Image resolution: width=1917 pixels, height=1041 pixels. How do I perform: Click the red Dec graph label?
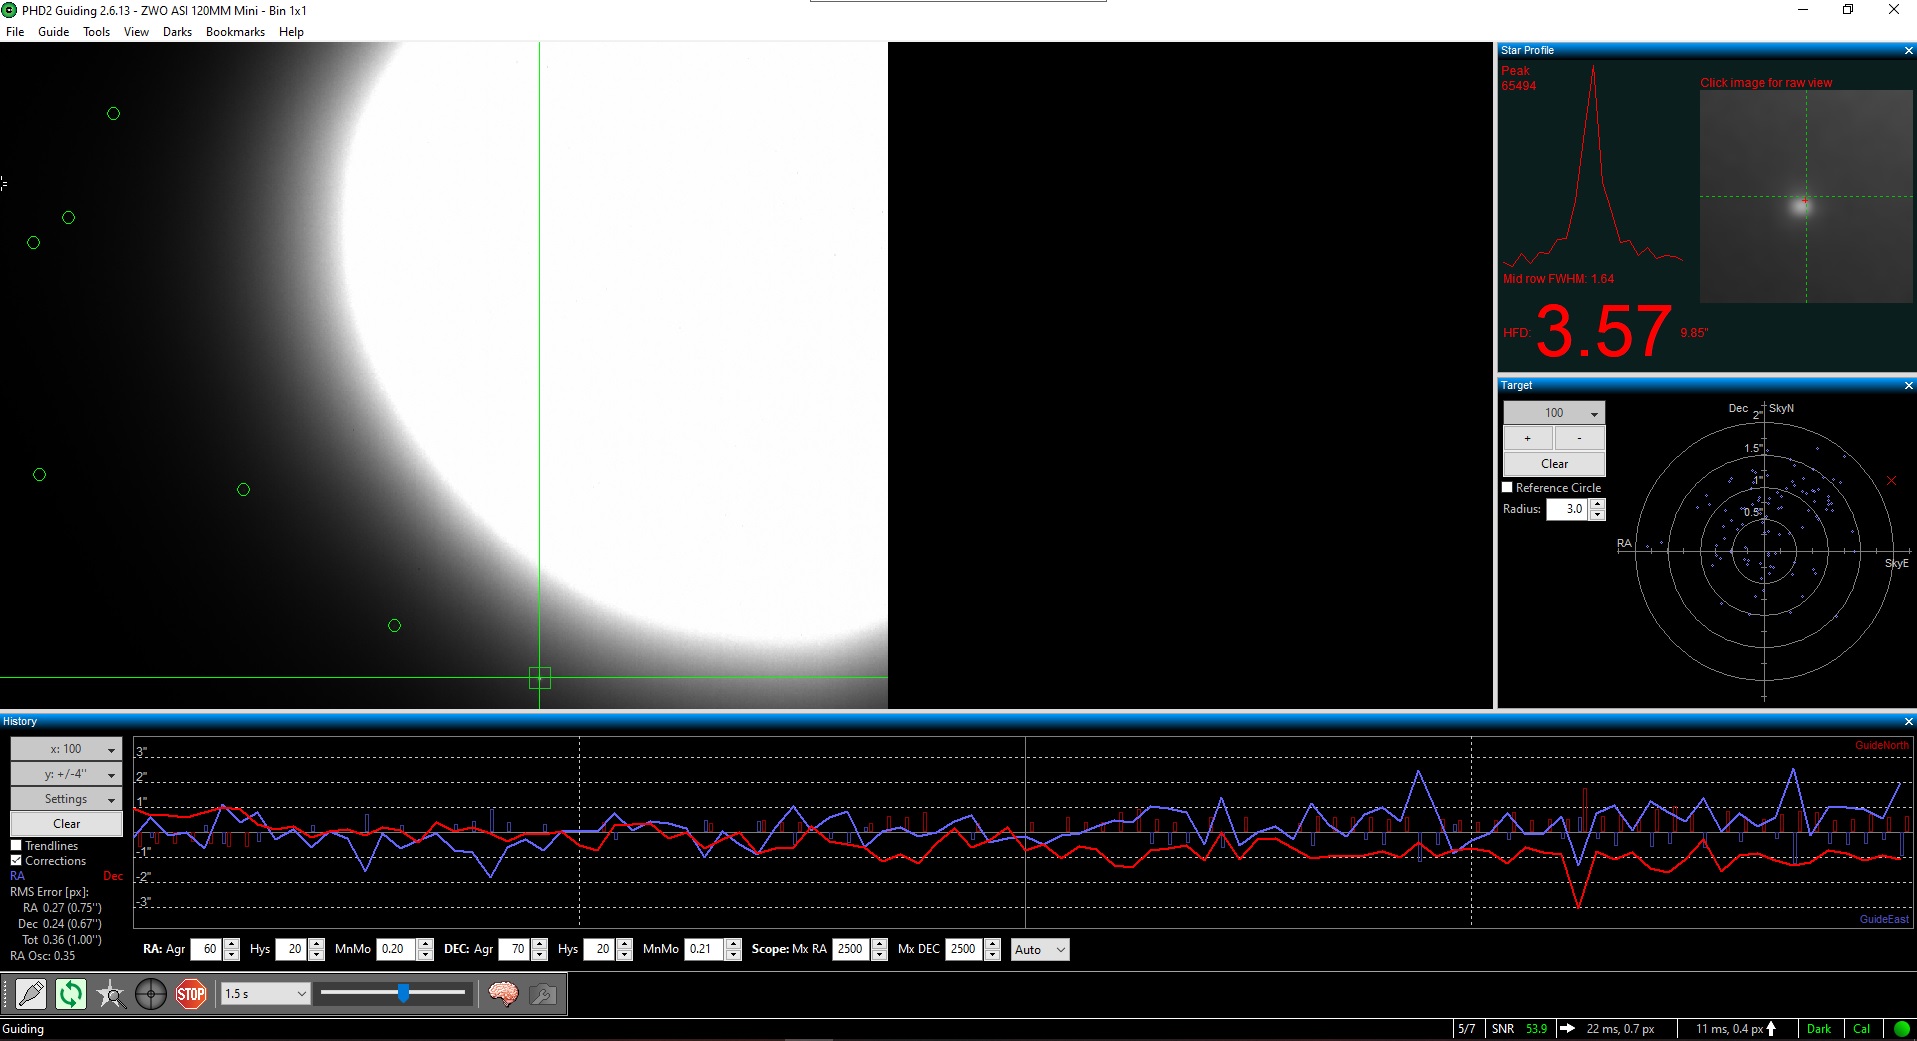point(113,876)
